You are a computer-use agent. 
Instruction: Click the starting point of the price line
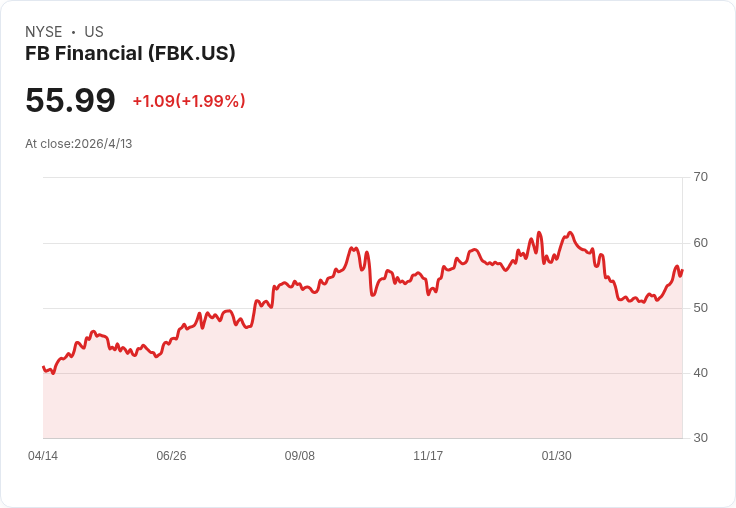(43, 368)
